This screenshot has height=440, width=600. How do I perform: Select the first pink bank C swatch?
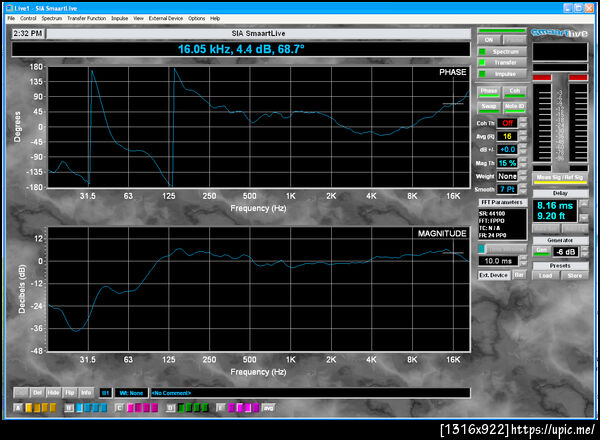[x=130, y=408]
